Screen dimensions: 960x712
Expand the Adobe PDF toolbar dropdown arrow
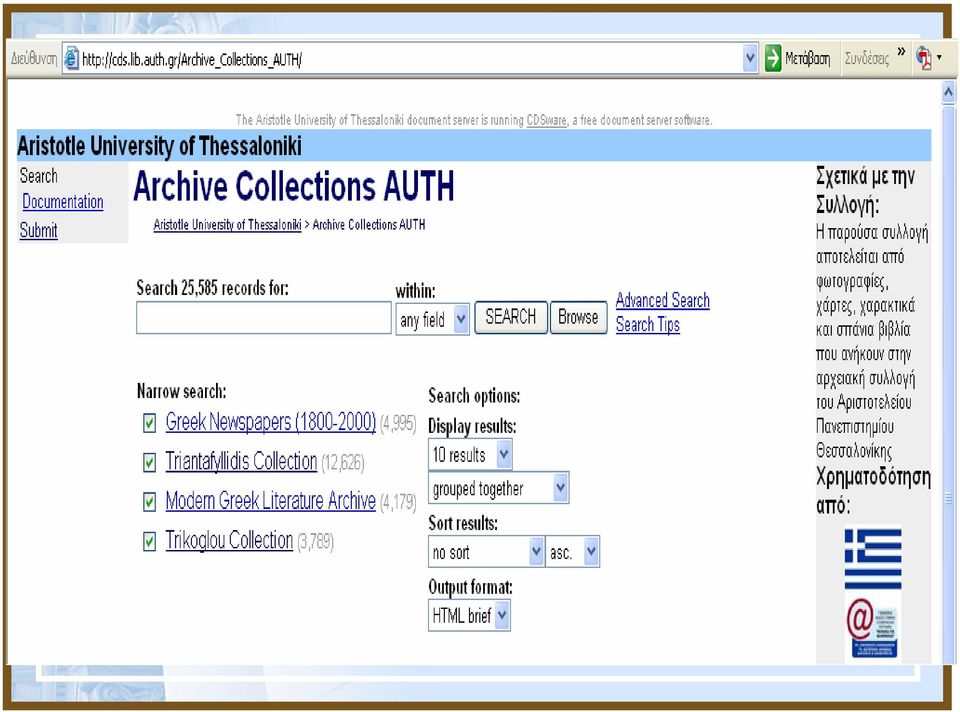[x=939, y=58]
